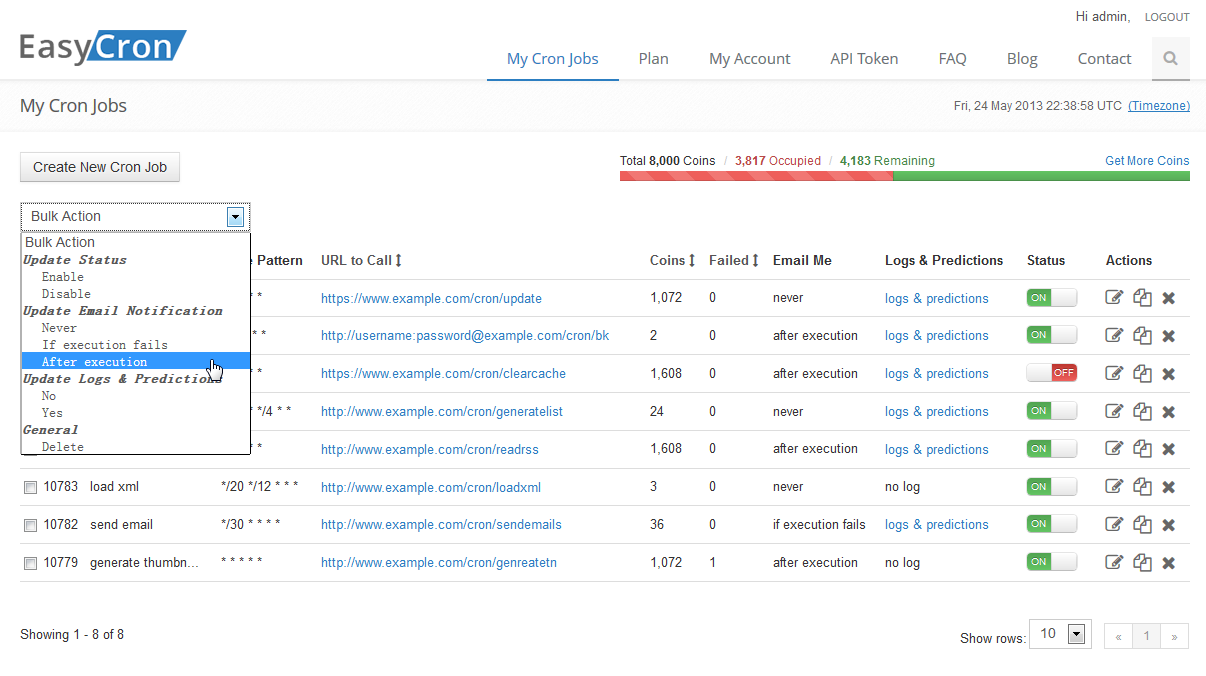The height and width of the screenshot is (676, 1206).
Task: Edit the send email job
Action: (1114, 524)
